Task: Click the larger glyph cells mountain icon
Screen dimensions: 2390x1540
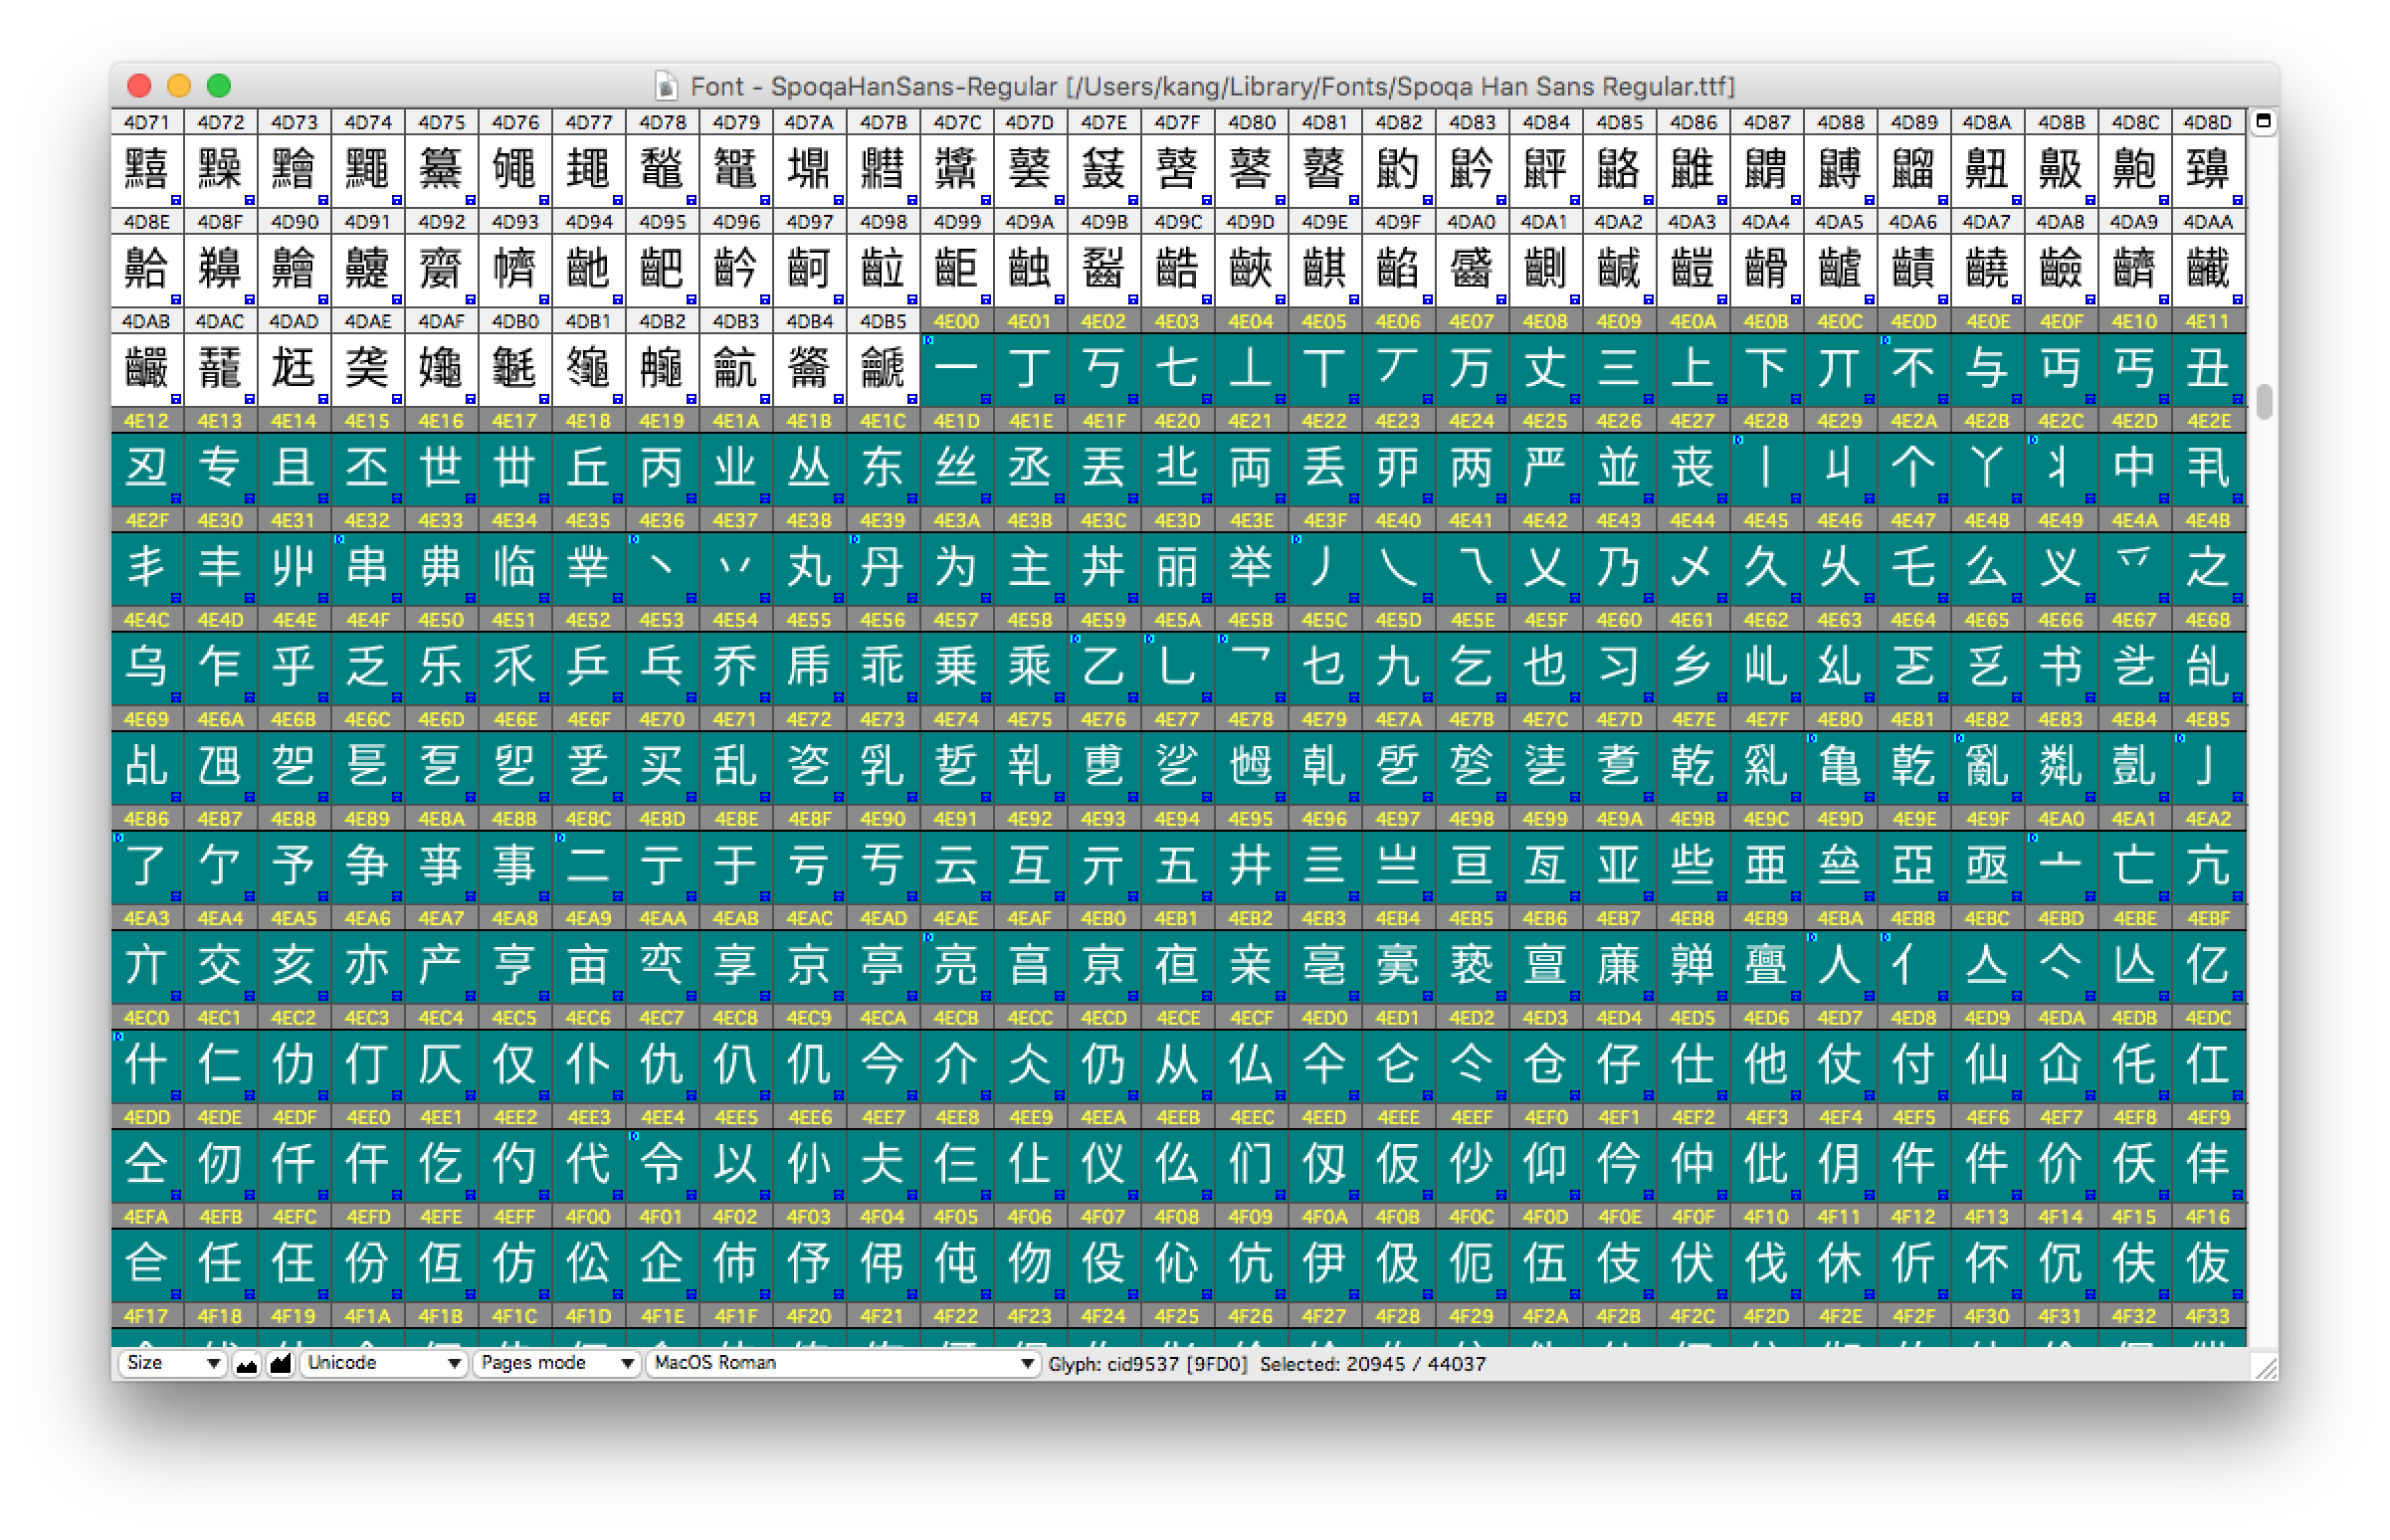Action: pos(281,1364)
